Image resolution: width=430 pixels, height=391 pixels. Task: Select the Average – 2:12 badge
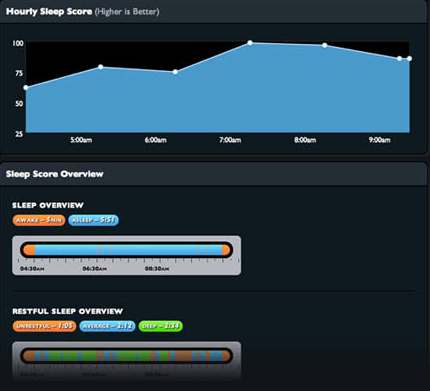tap(107, 326)
